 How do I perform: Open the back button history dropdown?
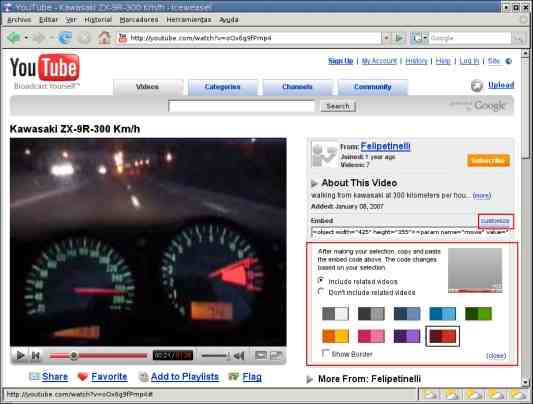coord(26,38)
